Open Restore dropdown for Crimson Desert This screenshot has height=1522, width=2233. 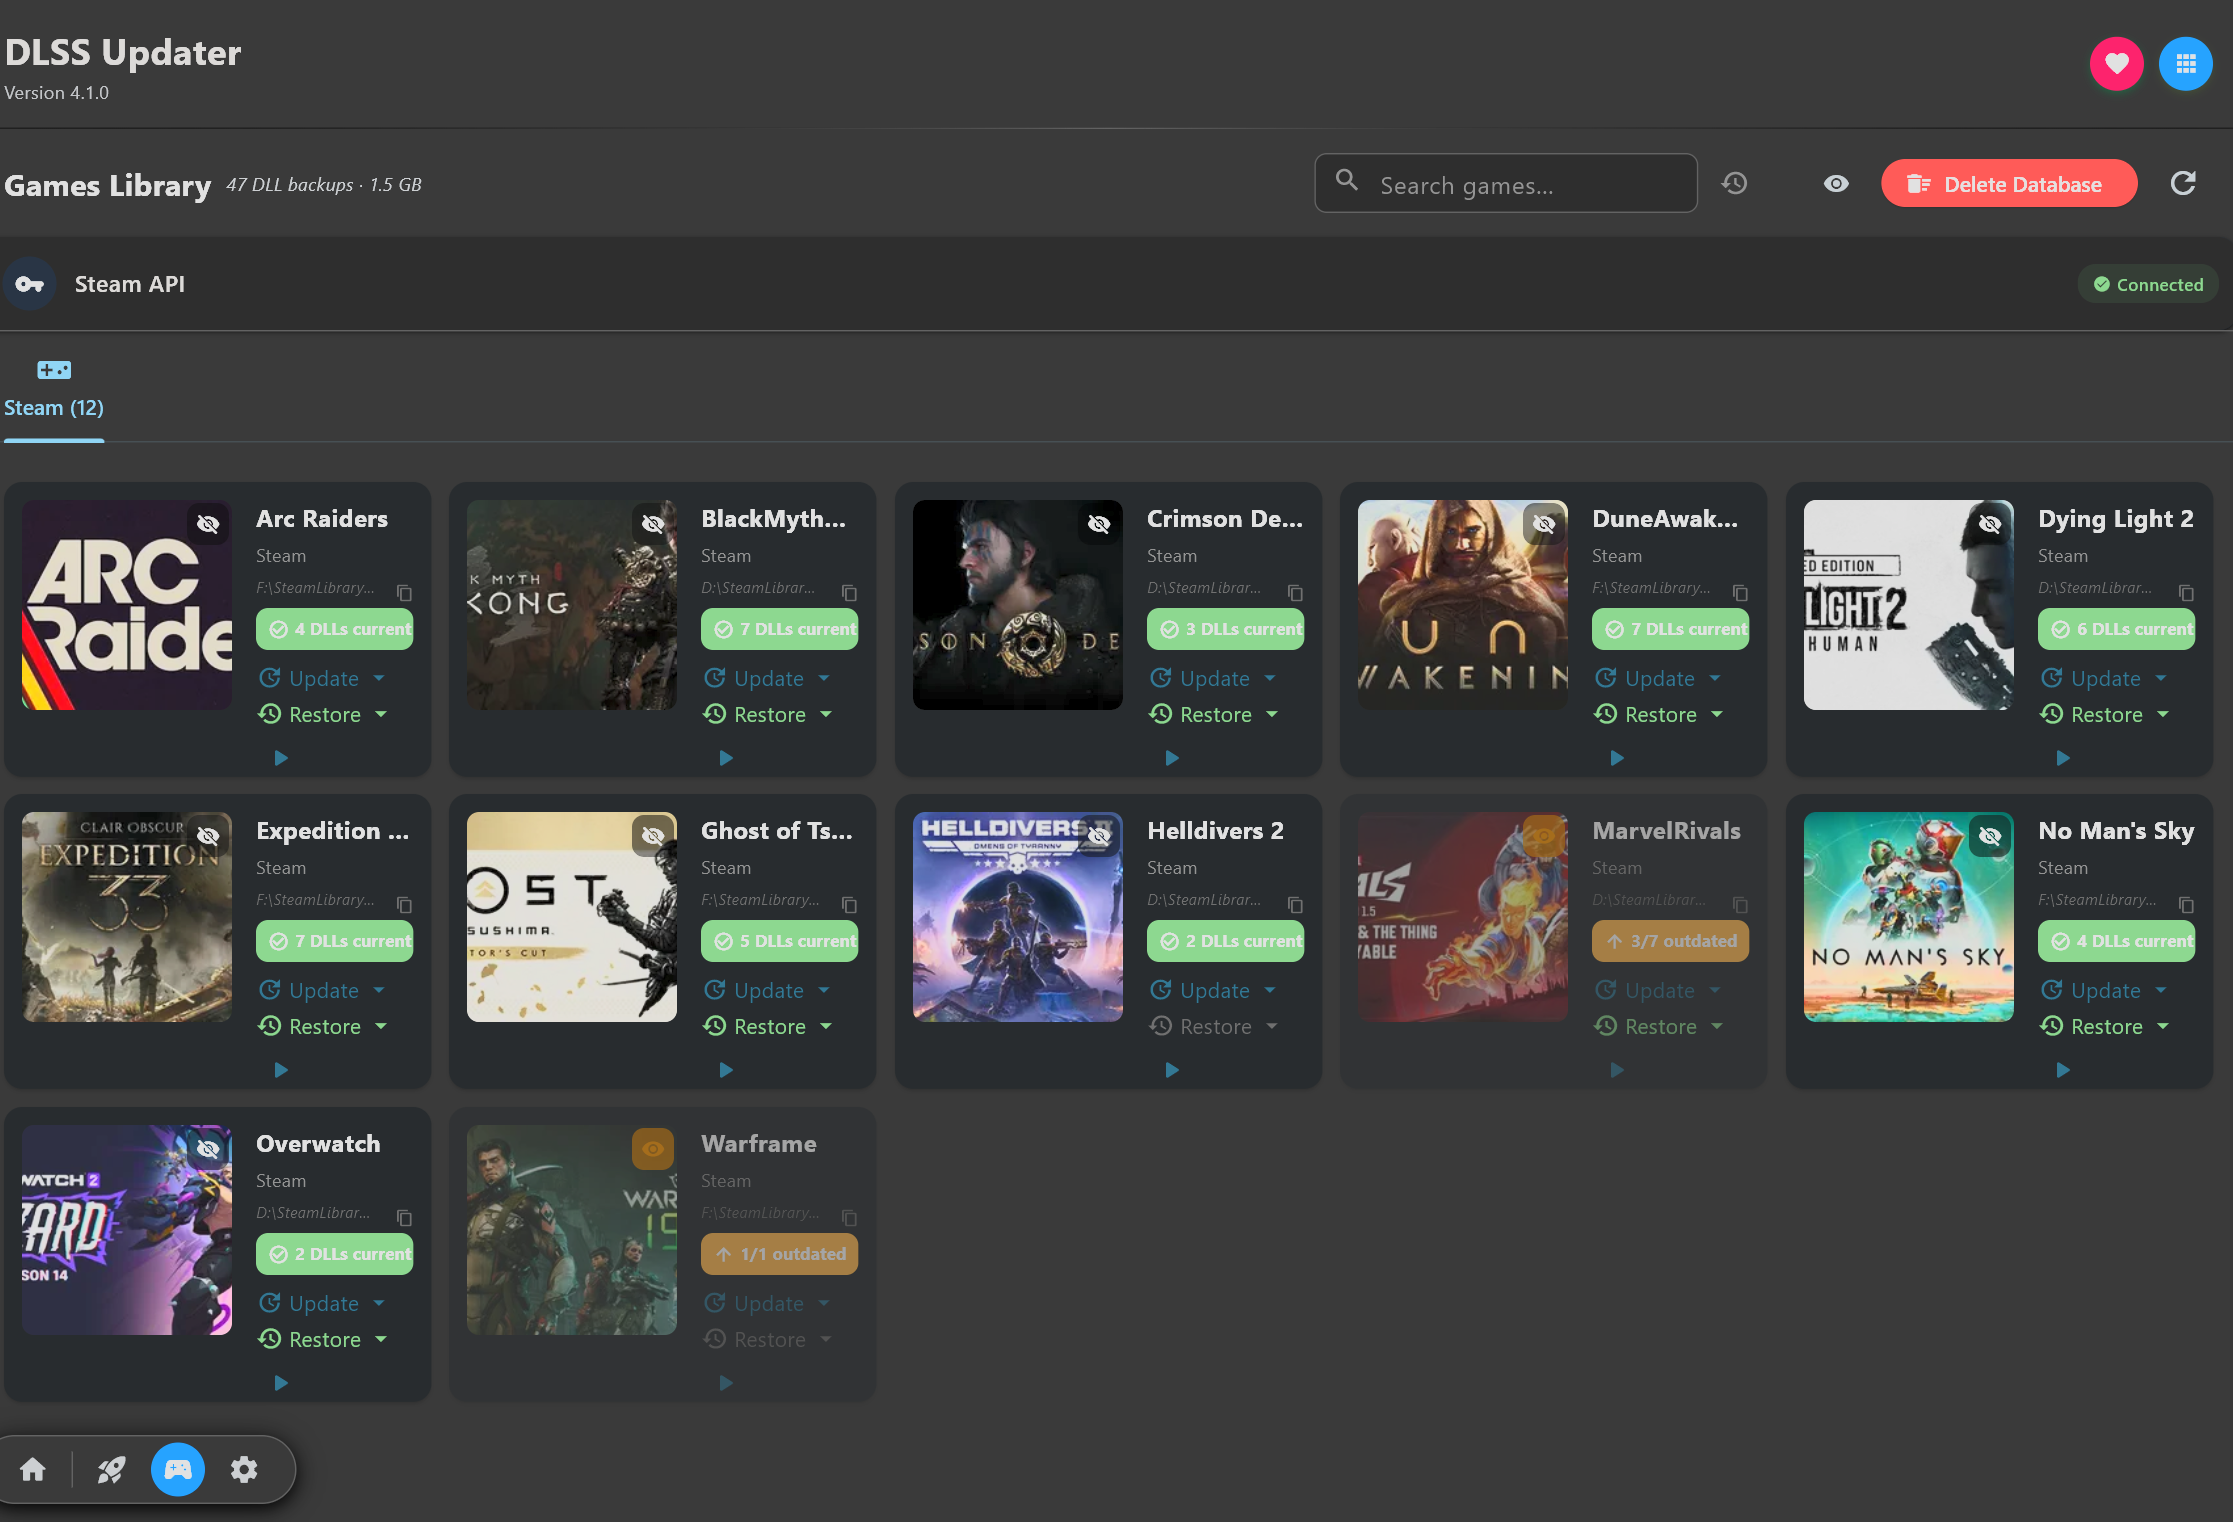click(1214, 714)
